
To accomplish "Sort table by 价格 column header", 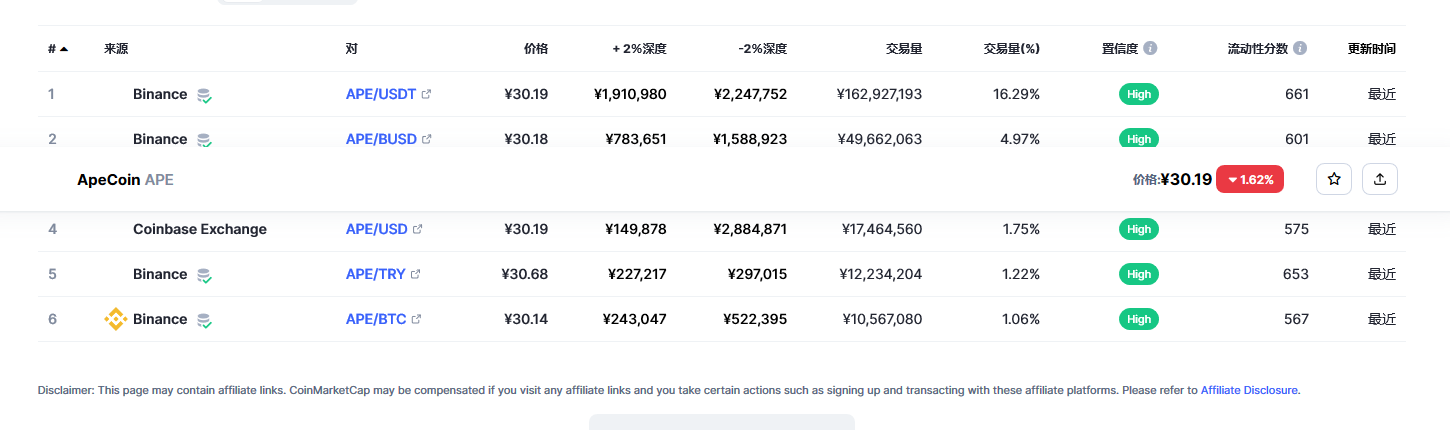I will pos(536,48).
